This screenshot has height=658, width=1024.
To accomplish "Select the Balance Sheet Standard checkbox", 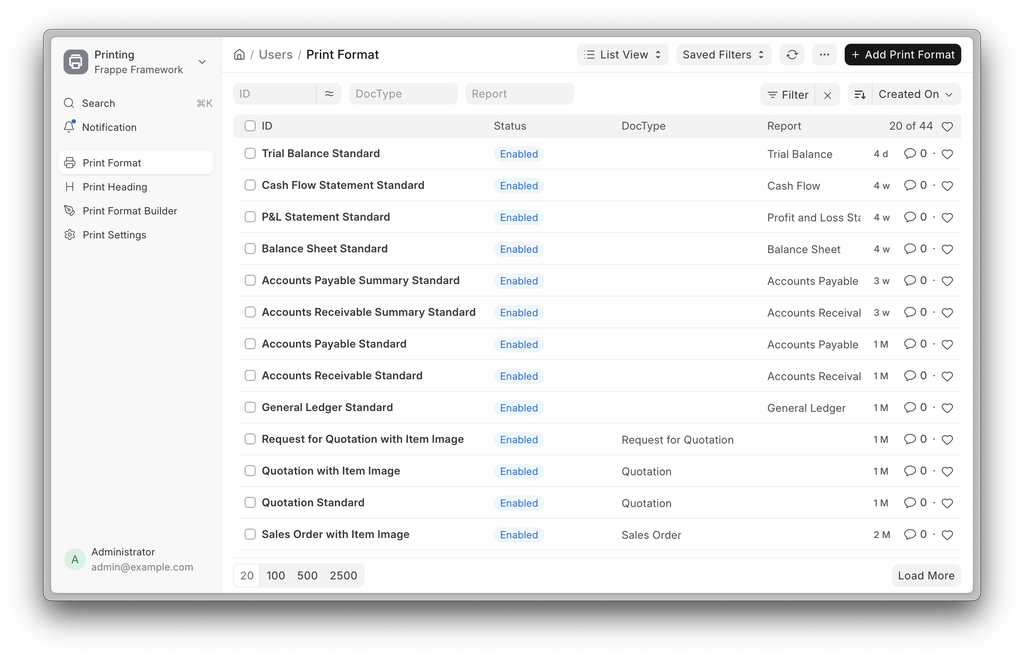I will [x=250, y=249].
